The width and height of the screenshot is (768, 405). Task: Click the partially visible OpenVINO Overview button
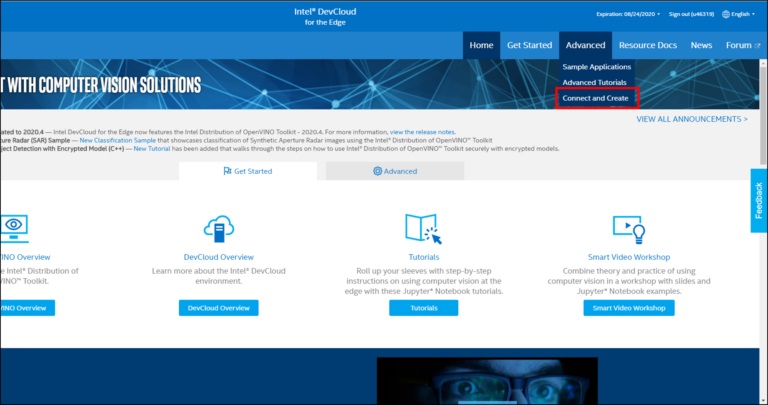tap(27, 308)
